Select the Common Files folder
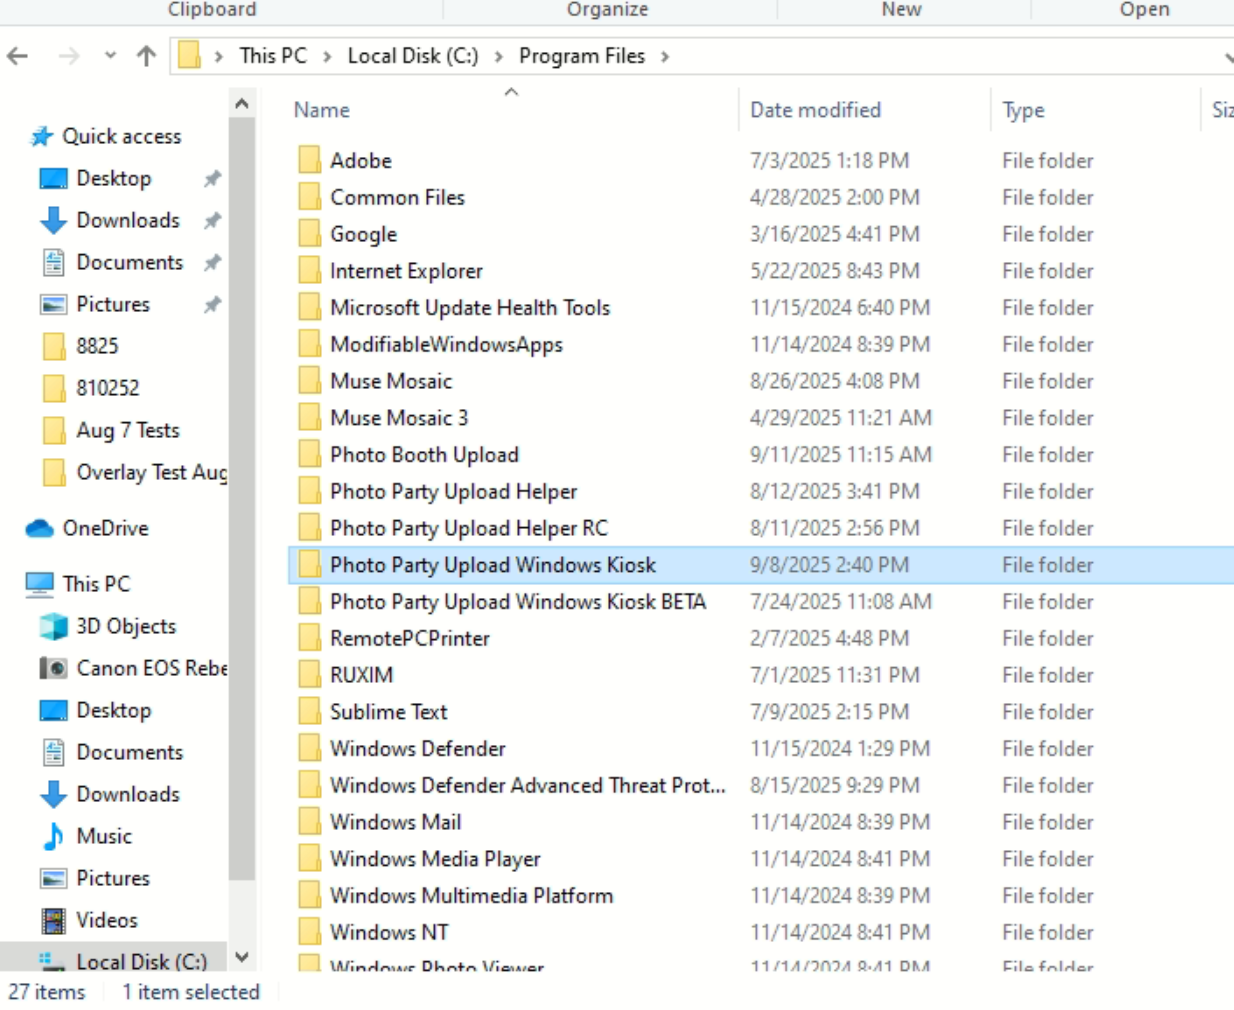 397,197
